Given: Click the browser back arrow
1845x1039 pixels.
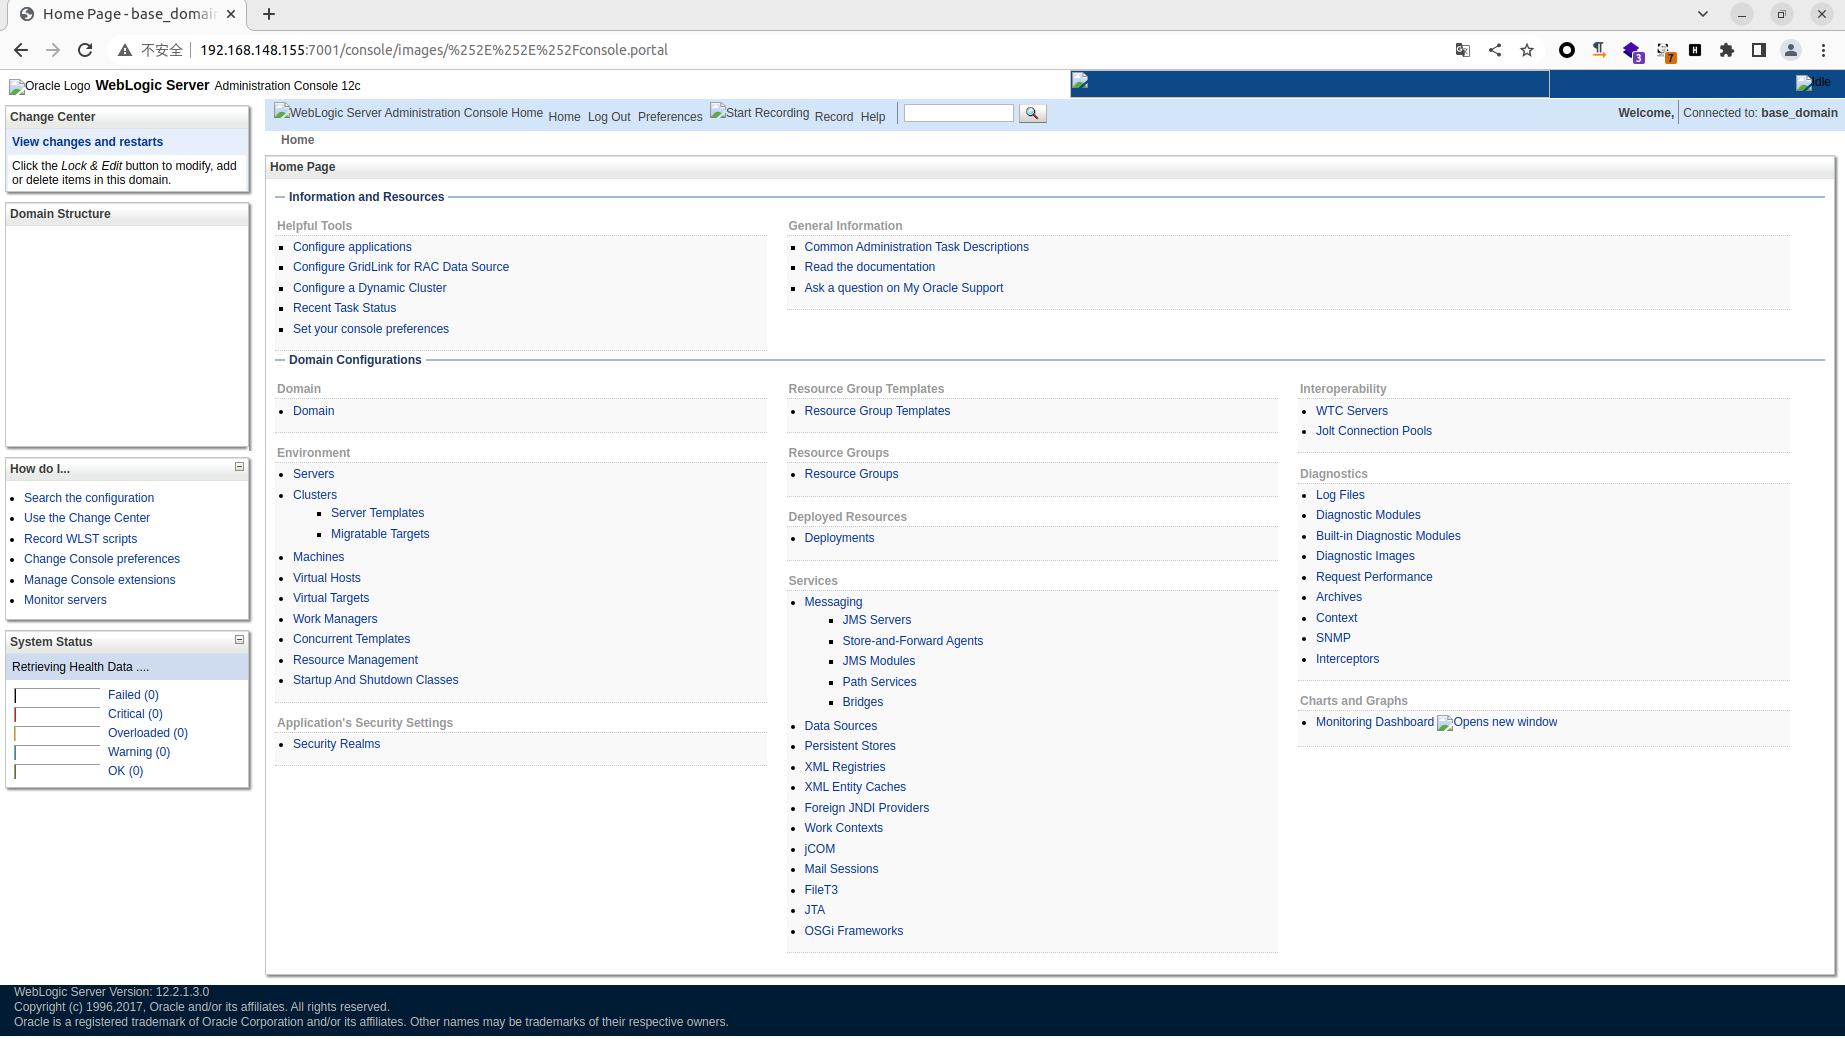Looking at the screenshot, I should point(21,50).
